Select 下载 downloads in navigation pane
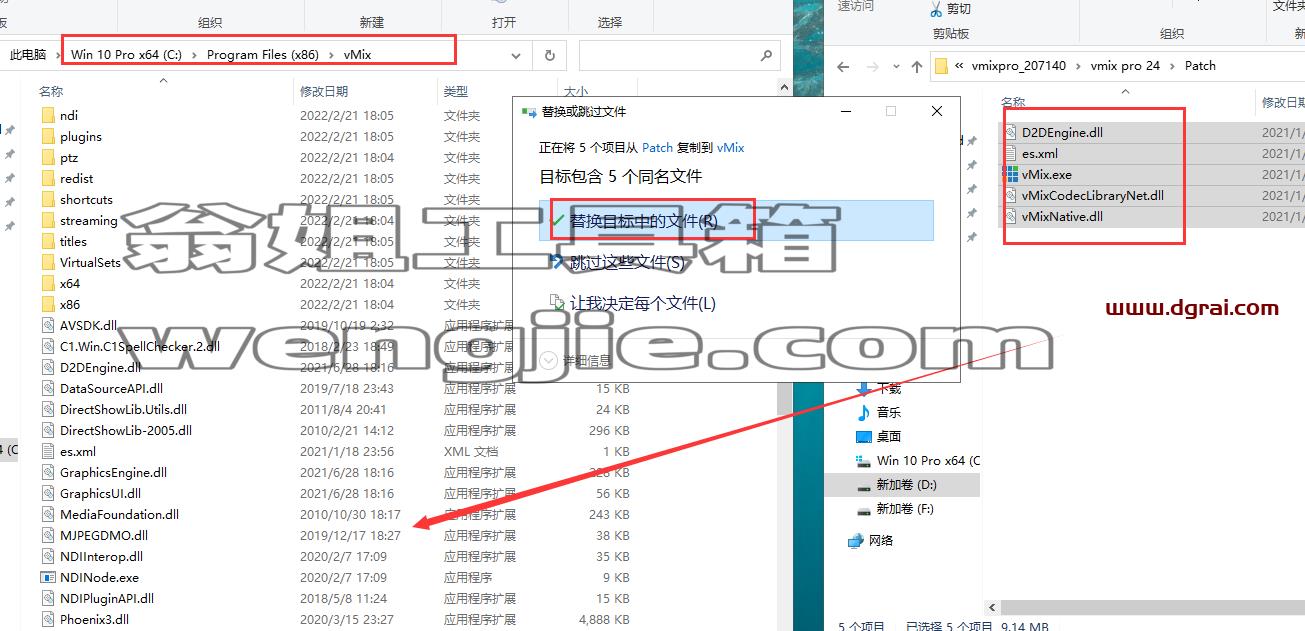The height and width of the screenshot is (631, 1305). click(x=879, y=389)
